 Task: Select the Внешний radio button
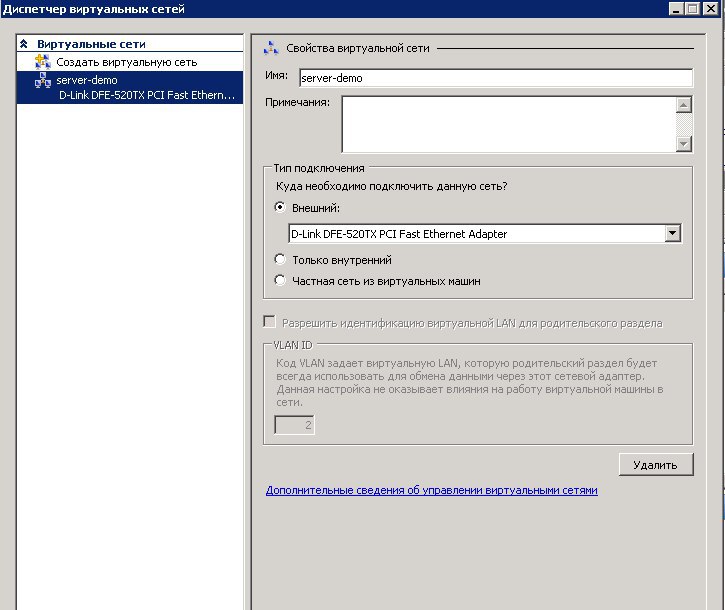280,207
